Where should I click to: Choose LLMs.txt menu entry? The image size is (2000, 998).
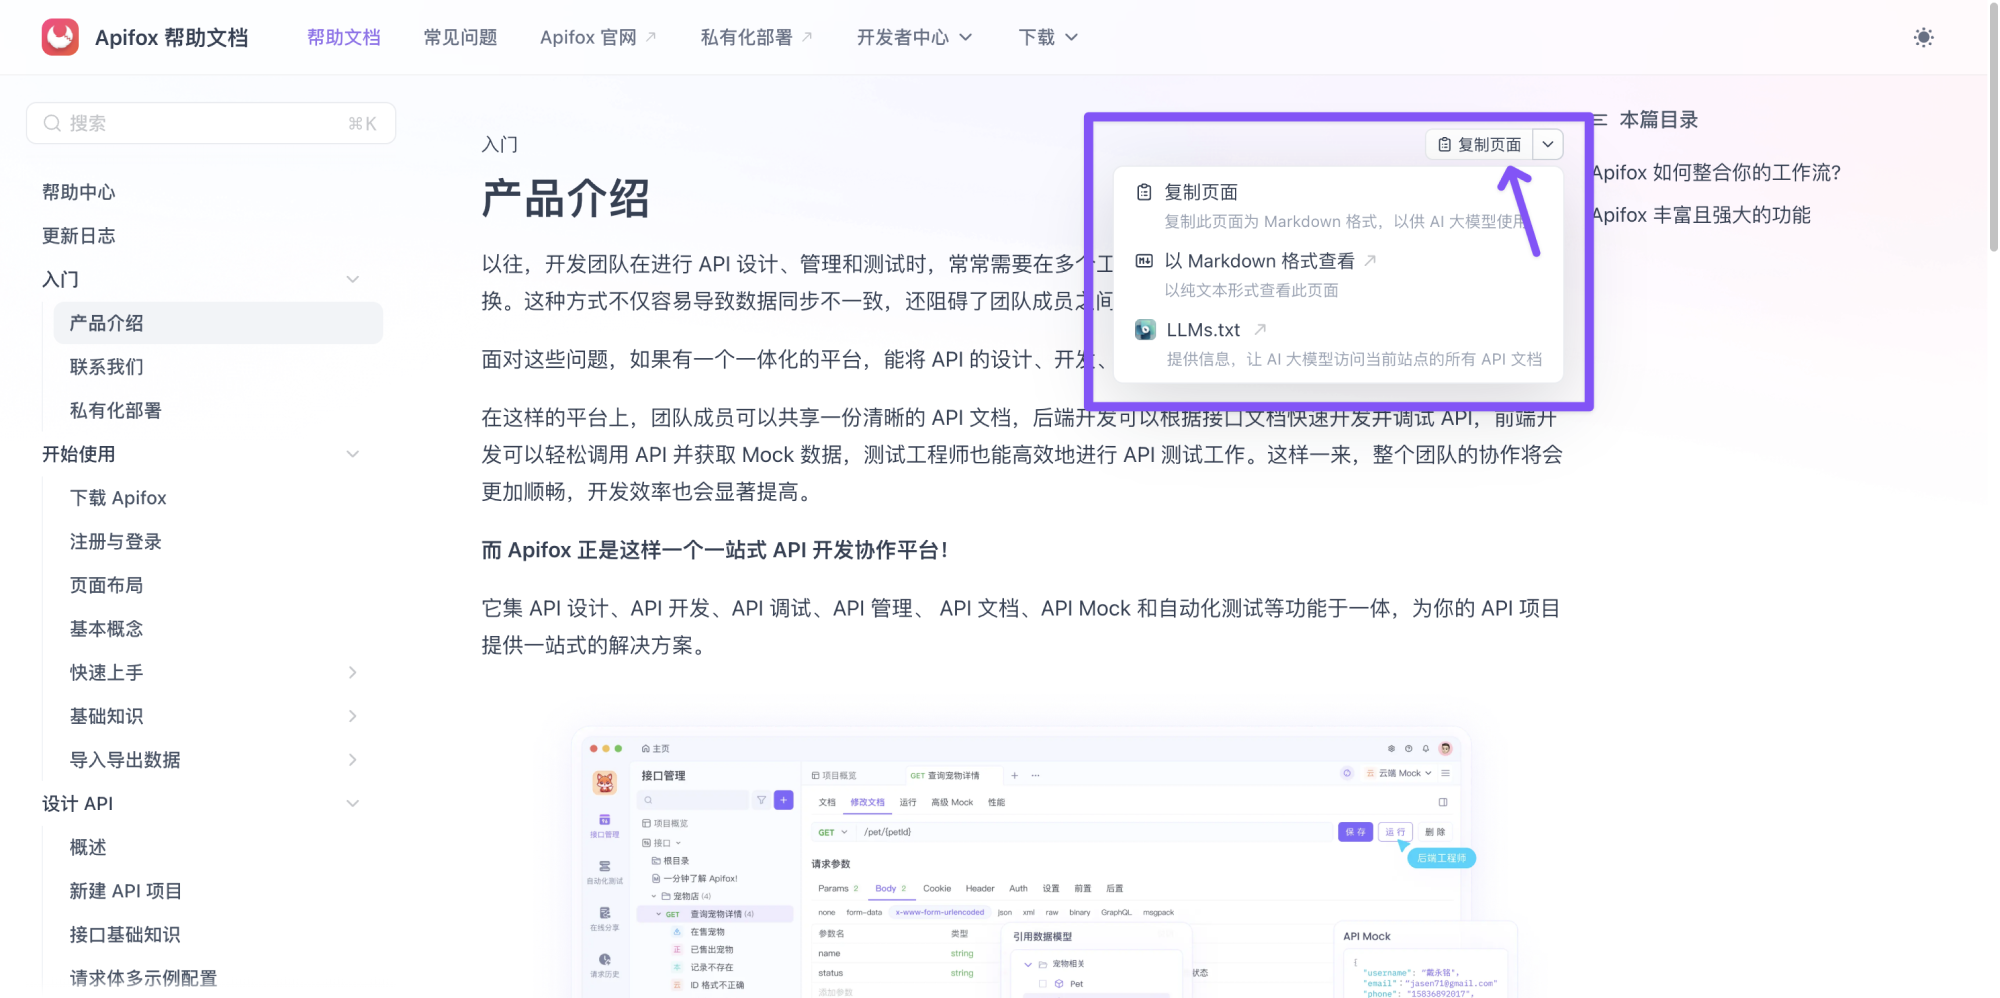(x=1337, y=343)
